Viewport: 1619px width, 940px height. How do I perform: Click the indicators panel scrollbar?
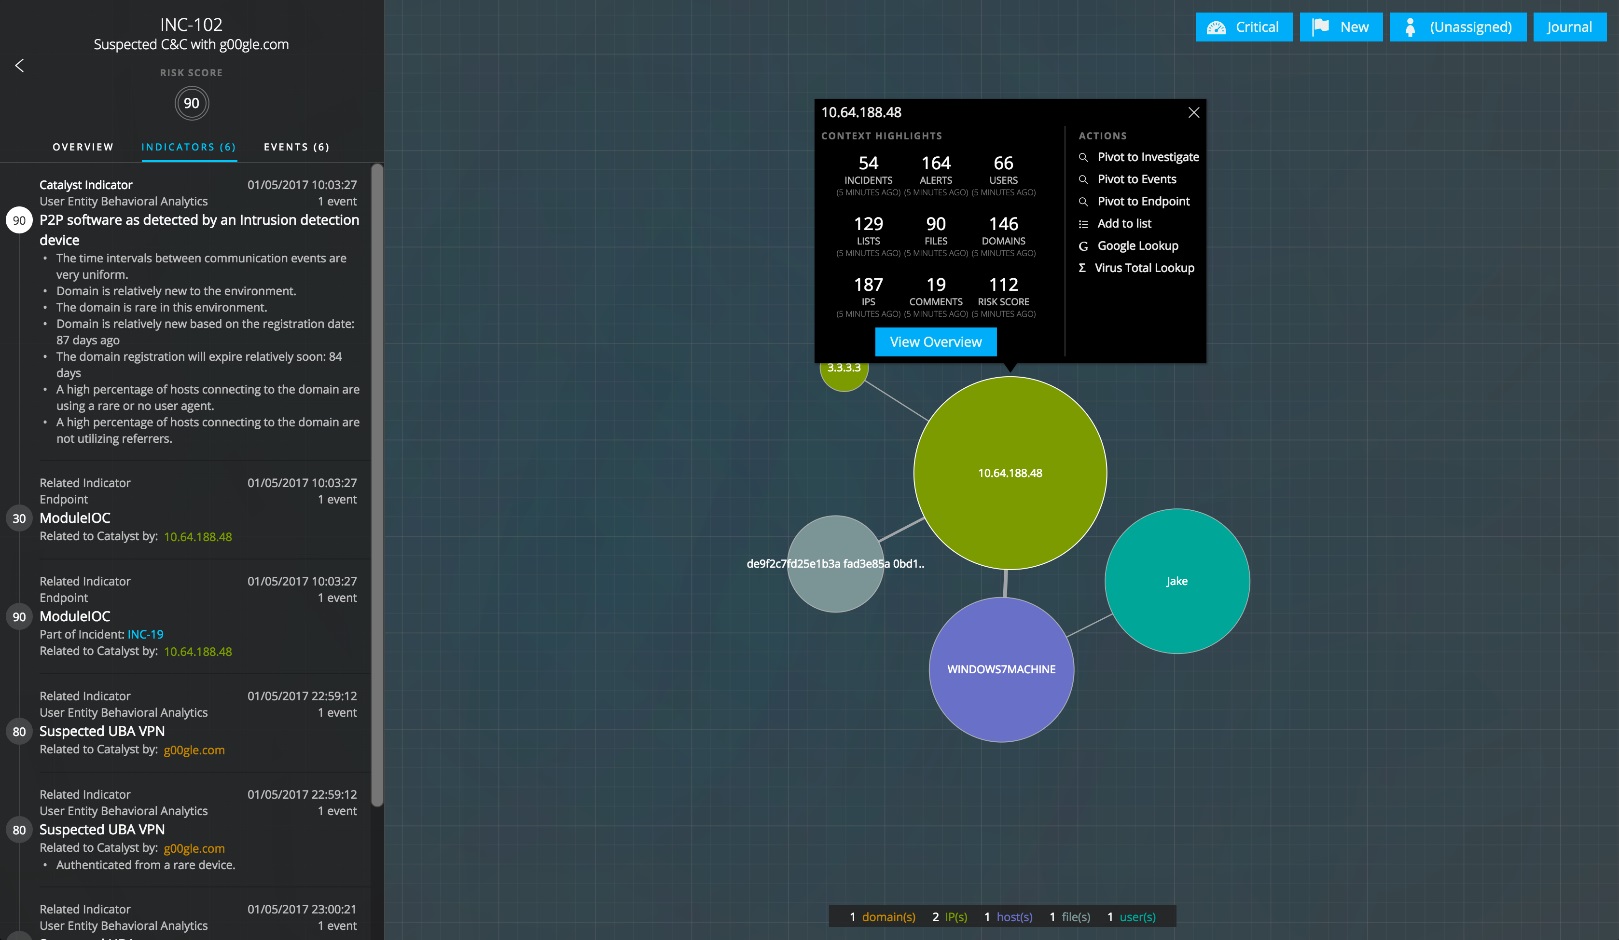click(377, 480)
